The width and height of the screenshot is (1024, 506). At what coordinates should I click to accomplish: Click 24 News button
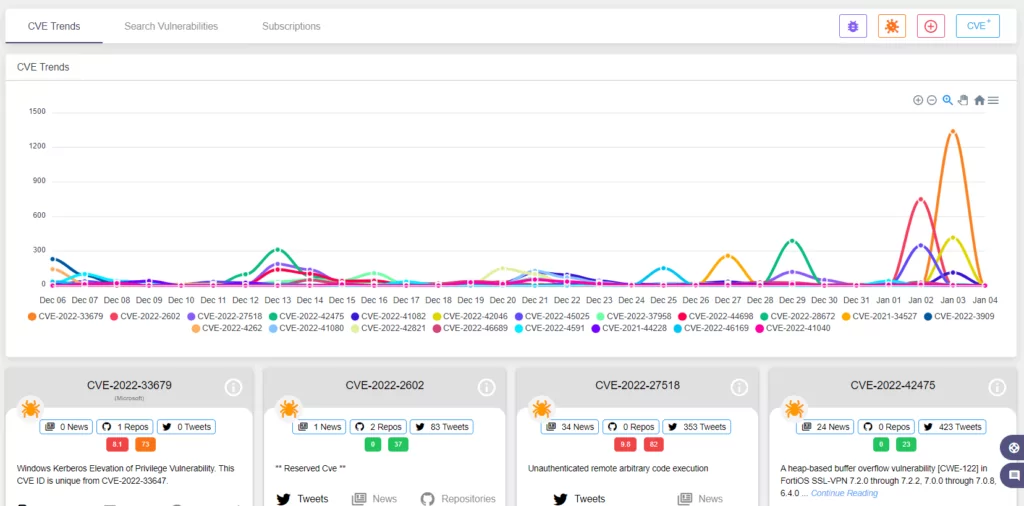pyautogui.click(x=825, y=427)
